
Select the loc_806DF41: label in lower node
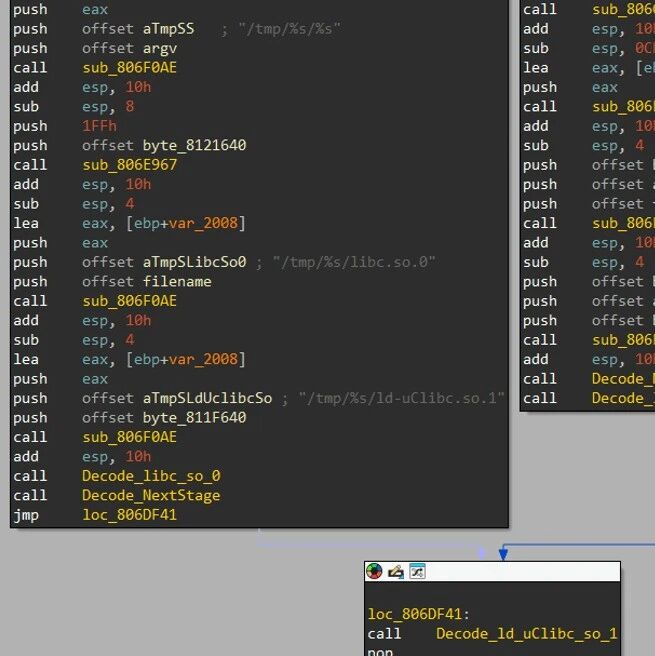[x=419, y=614]
